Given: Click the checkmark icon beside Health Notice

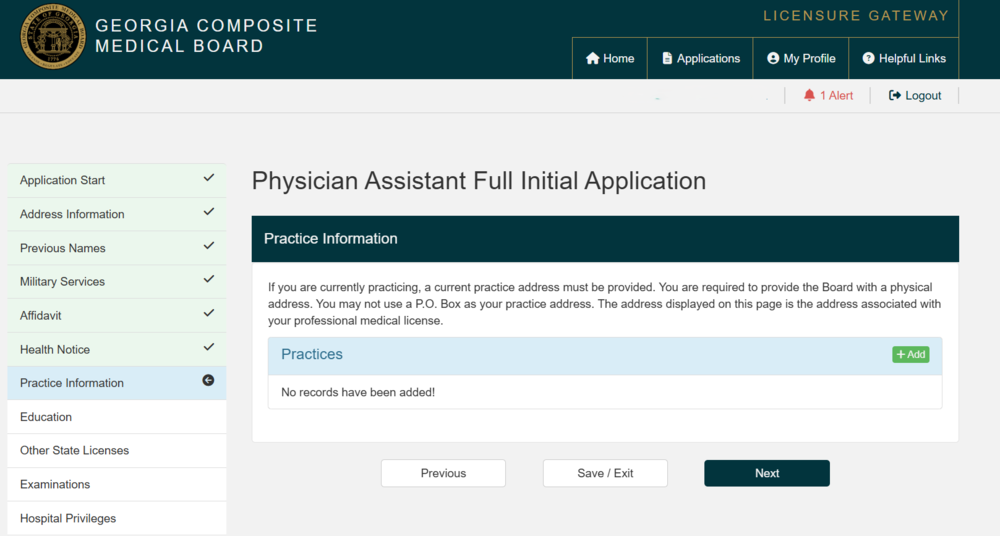Looking at the screenshot, I should (x=208, y=347).
